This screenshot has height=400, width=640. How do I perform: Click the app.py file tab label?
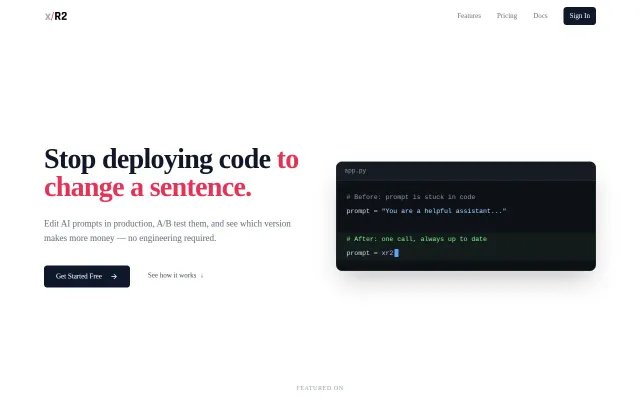pyautogui.click(x=356, y=171)
